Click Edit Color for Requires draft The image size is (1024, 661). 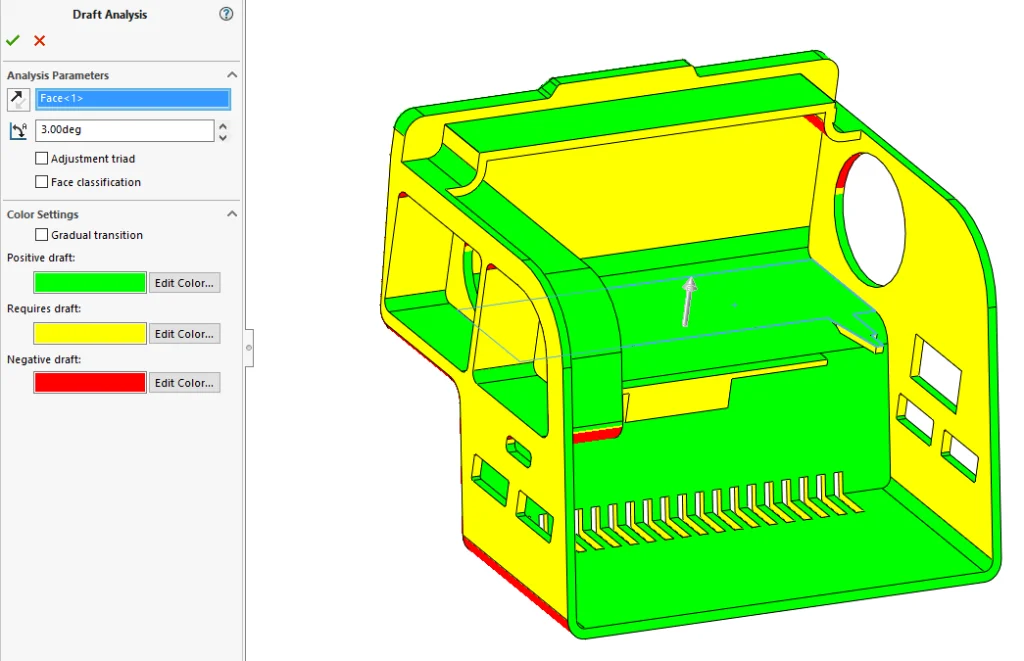184,334
